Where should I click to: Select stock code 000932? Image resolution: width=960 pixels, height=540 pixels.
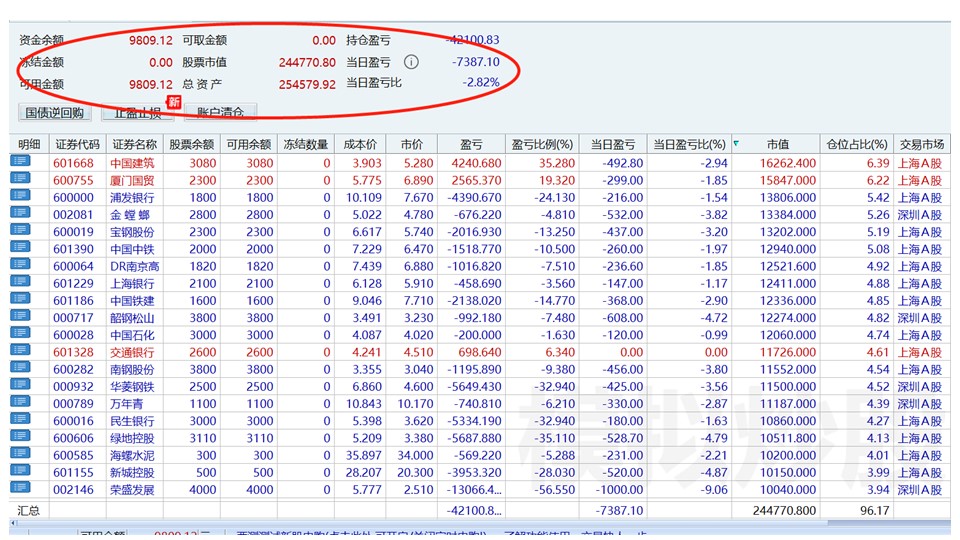click(x=73, y=386)
